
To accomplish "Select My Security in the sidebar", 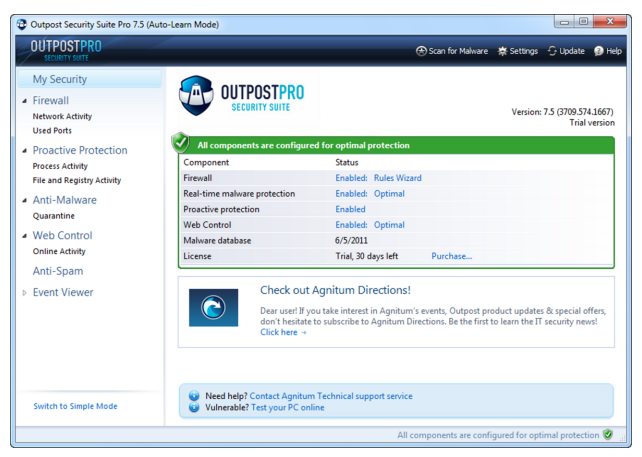I will tap(90, 79).
